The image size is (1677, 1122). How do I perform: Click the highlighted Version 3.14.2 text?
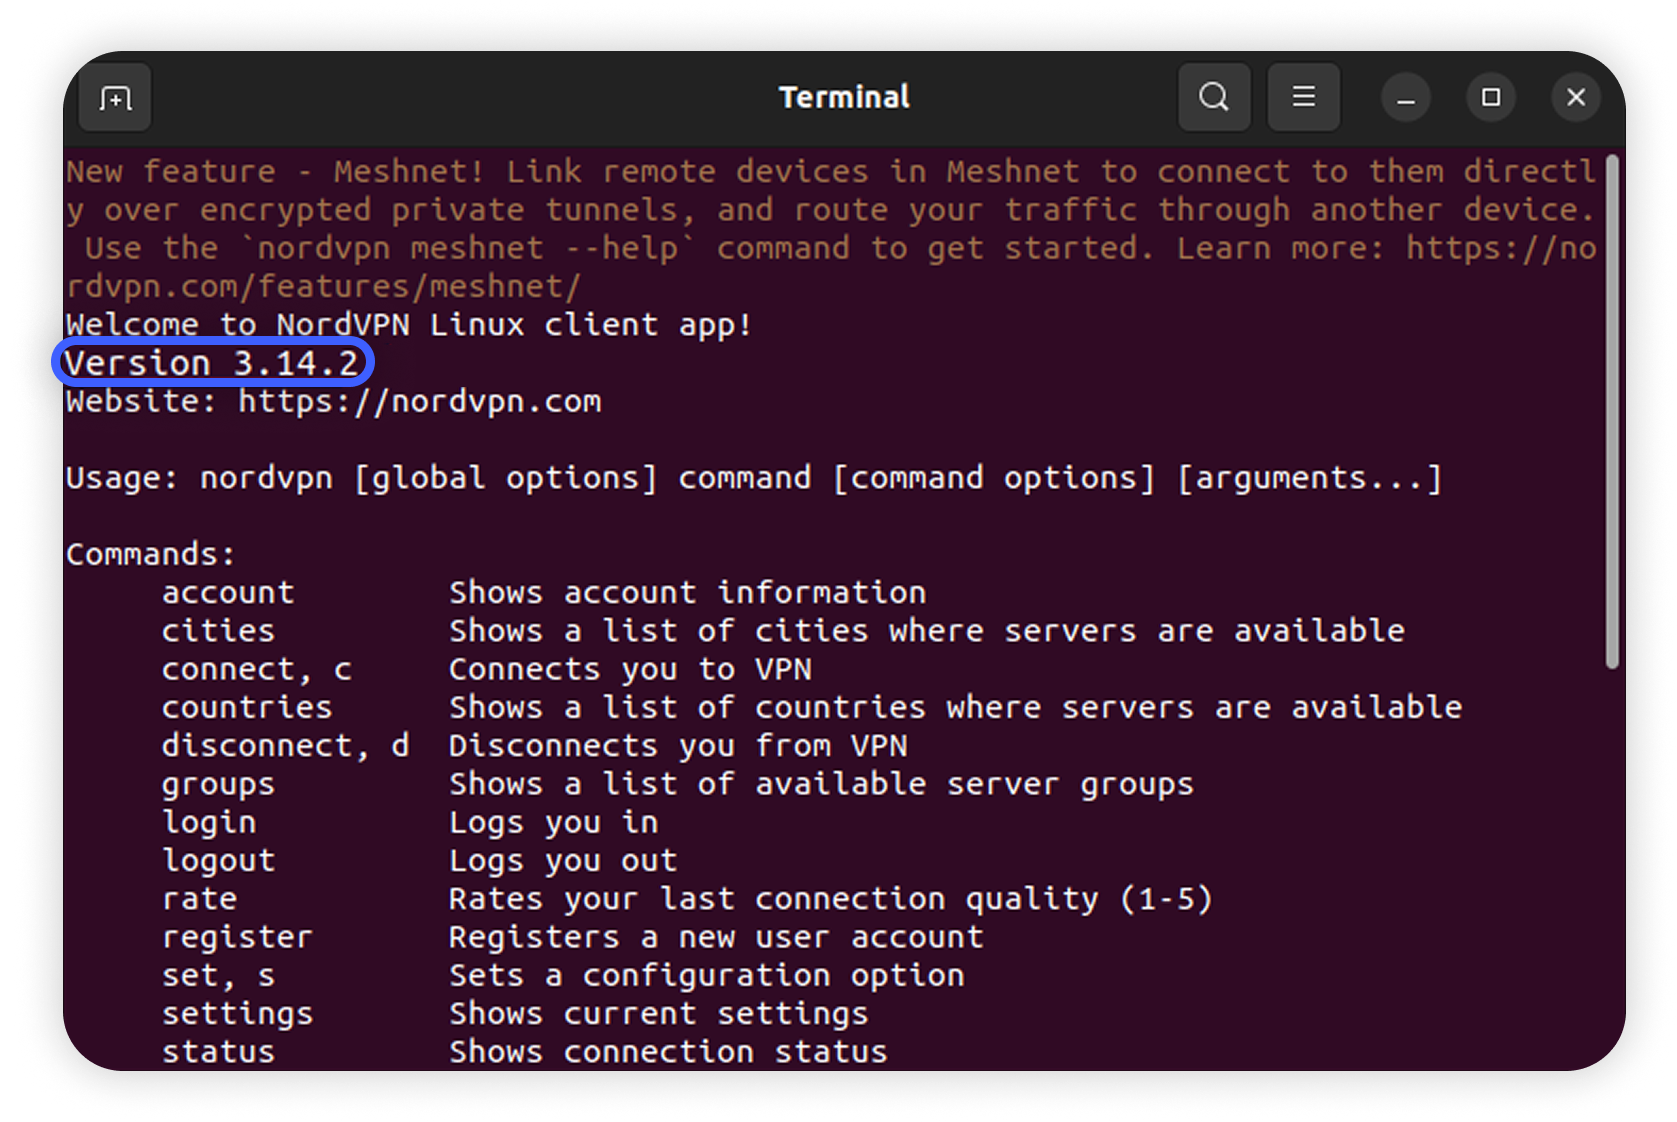[x=212, y=363]
